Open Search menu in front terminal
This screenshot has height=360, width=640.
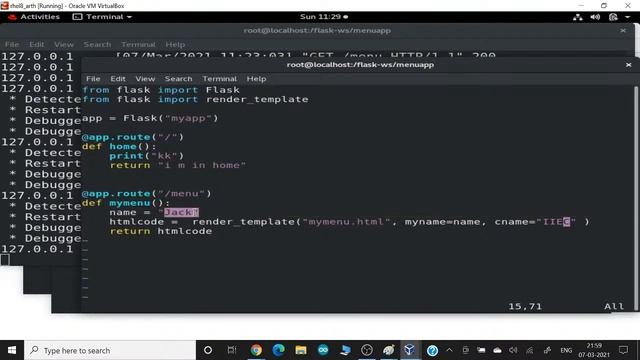[178, 79]
